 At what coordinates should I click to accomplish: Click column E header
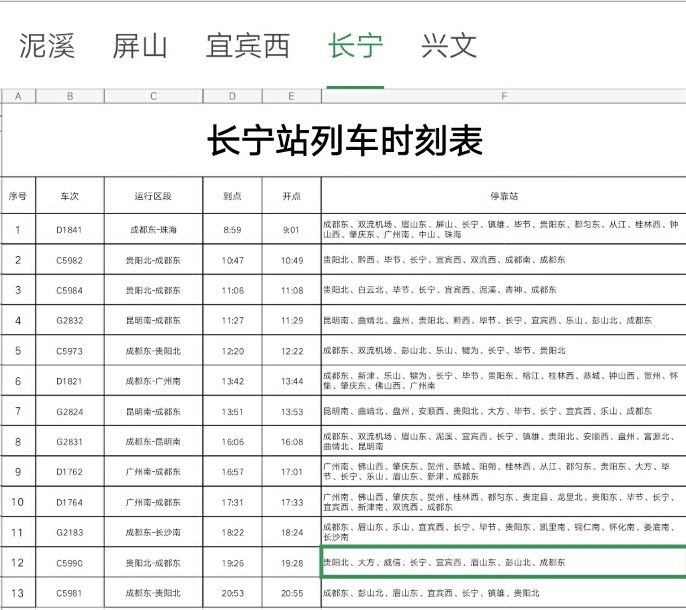point(291,96)
